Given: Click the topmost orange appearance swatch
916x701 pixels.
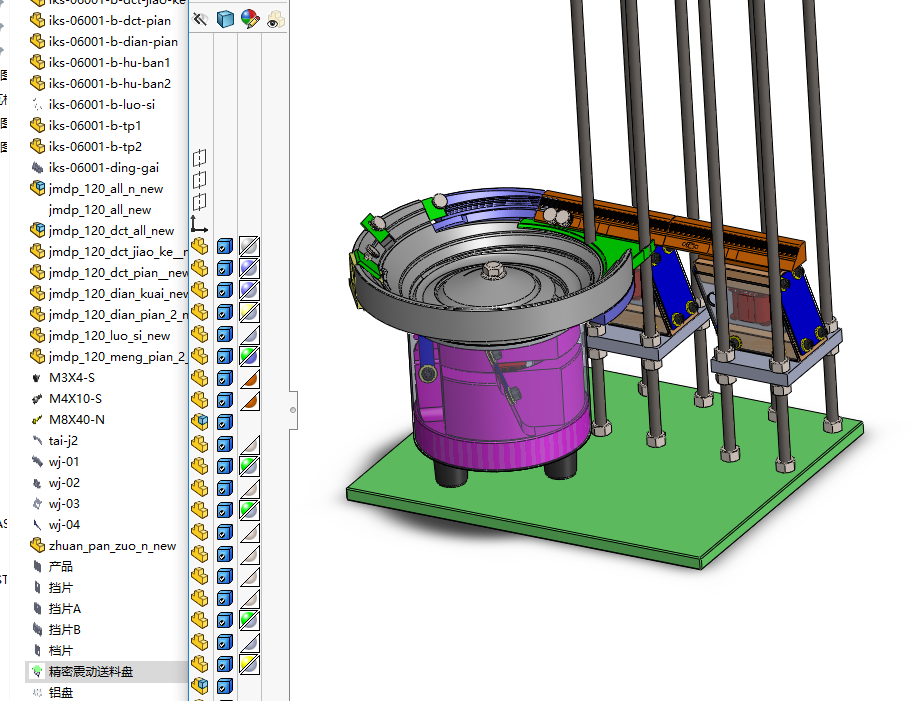Looking at the screenshot, I should pyautogui.click(x=249, y=378).
